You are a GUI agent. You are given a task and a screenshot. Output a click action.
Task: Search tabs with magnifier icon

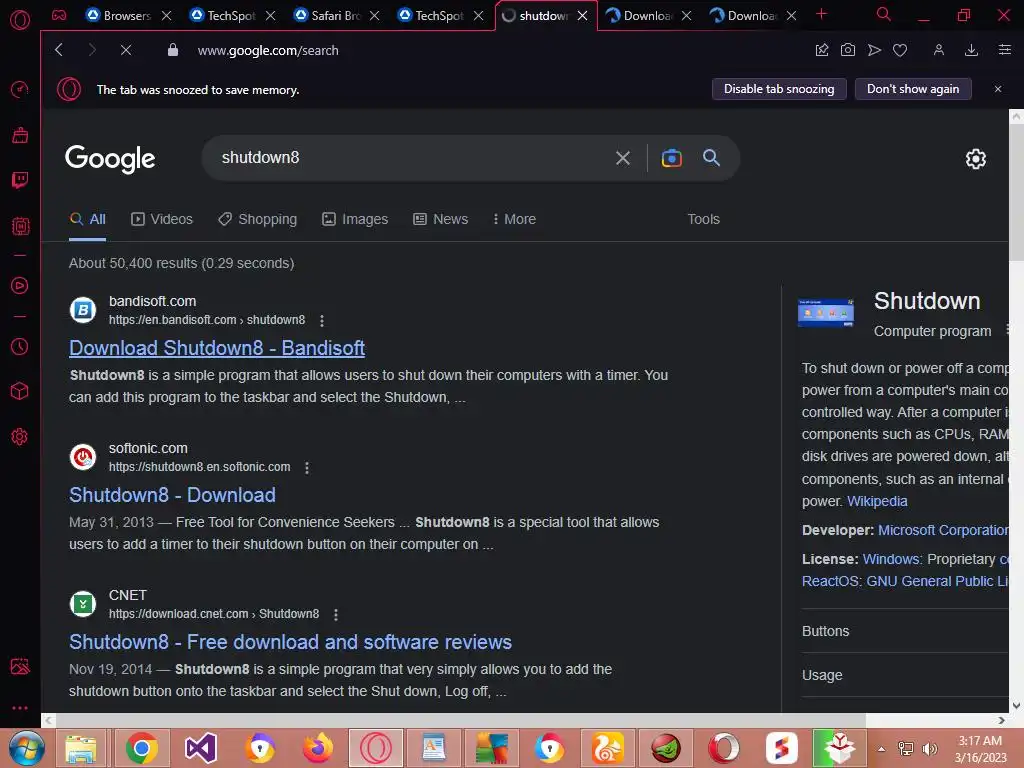(883, 14)
